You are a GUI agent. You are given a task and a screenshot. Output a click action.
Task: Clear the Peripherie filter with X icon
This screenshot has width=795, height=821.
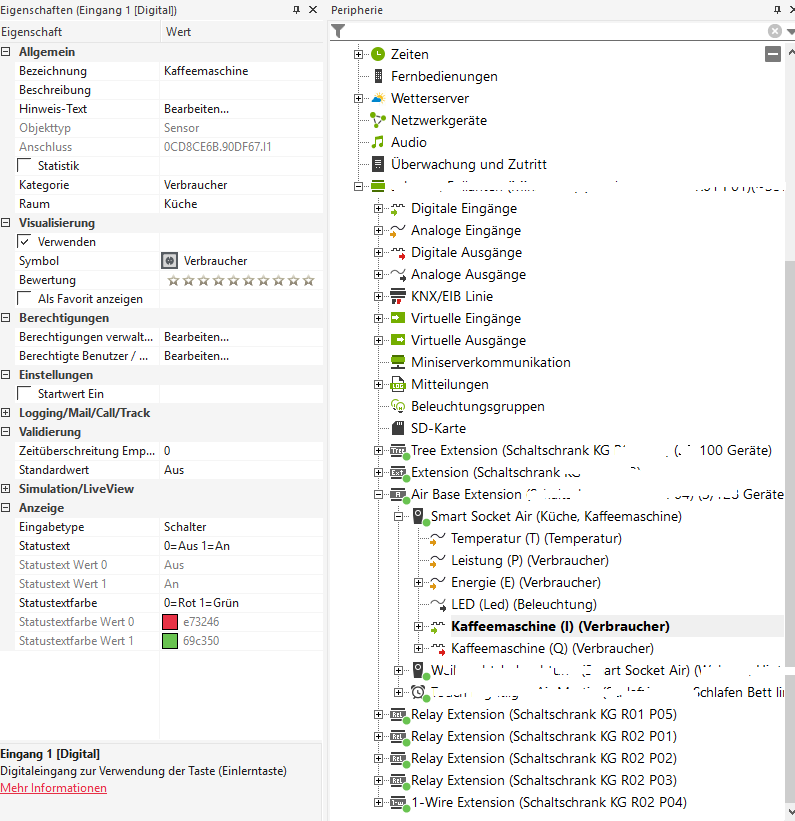pos(775,31)
